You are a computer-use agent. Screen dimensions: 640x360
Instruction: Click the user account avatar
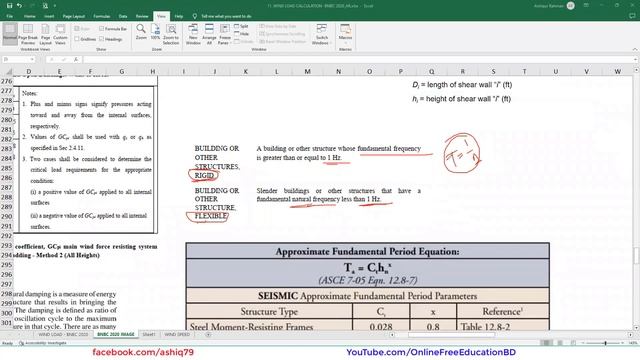click(x=571, y=6)
